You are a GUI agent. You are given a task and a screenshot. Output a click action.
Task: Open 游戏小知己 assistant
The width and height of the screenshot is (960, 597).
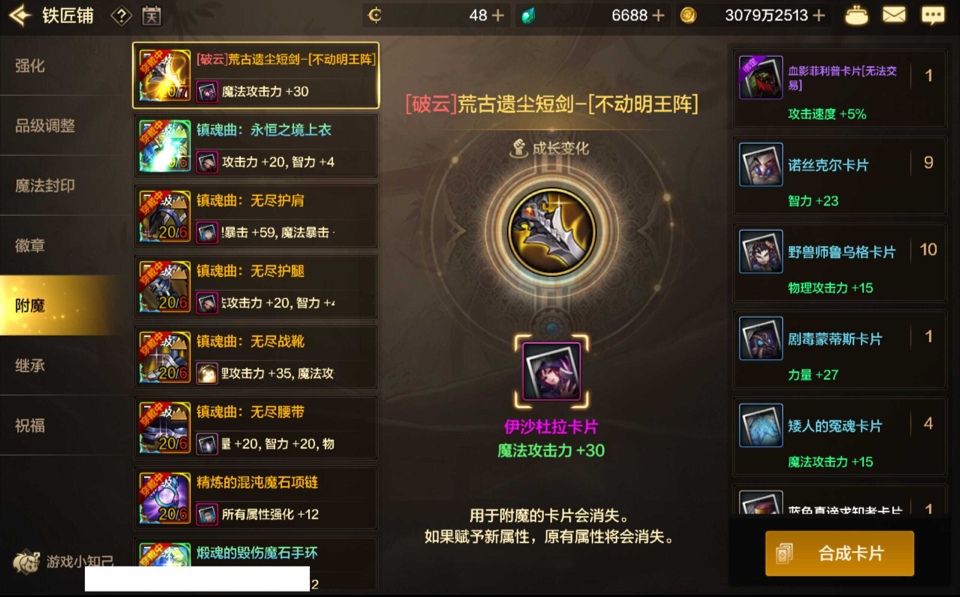[x=63, y=561]
